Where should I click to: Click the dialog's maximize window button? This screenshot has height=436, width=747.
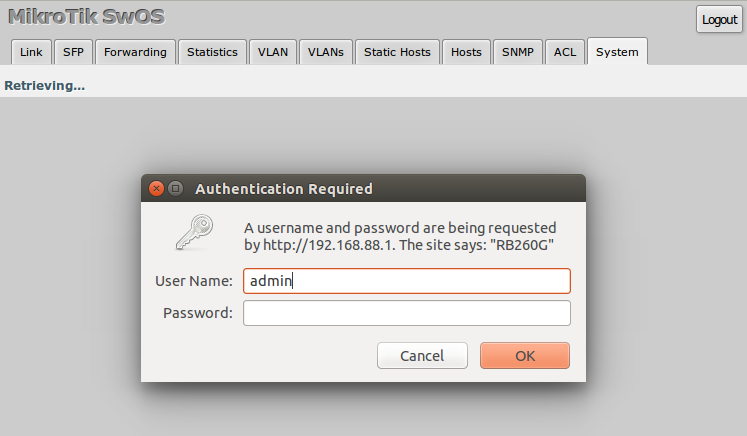coord(176,189)
